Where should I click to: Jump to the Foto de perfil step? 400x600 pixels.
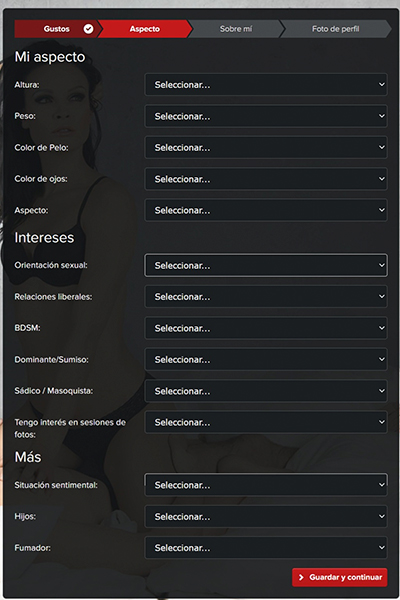pyautogui.click(x=336, y=29)
